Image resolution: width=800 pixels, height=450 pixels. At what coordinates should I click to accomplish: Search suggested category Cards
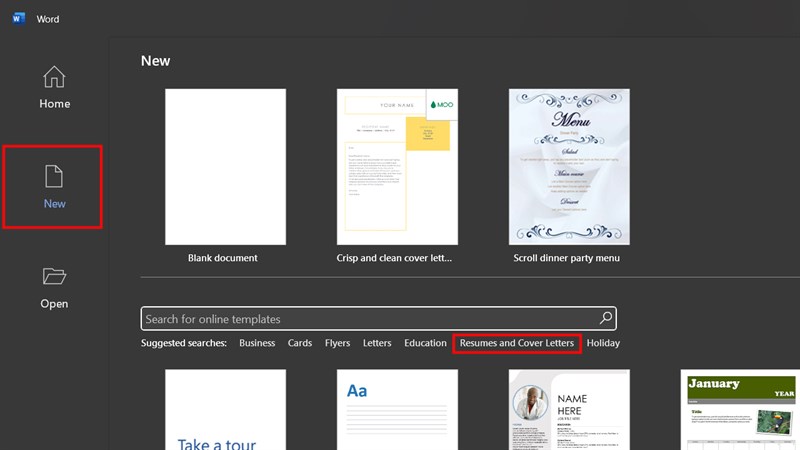coord(299,343)
